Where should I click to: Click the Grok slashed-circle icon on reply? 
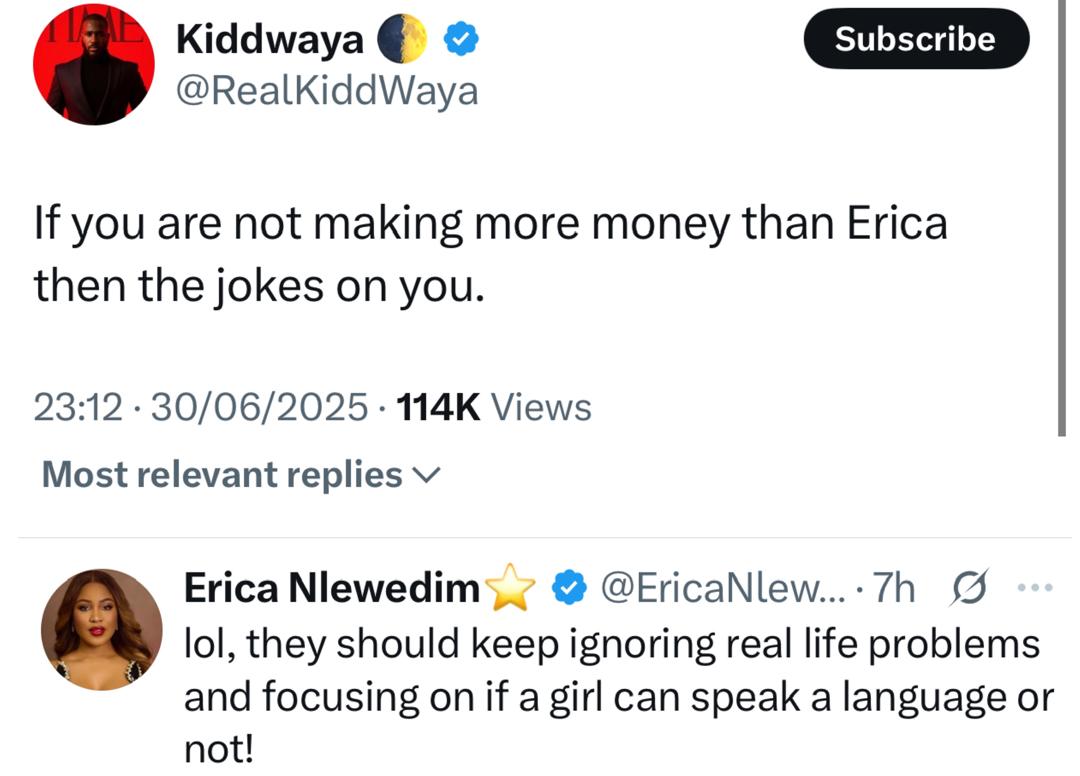tap(965, 590)
